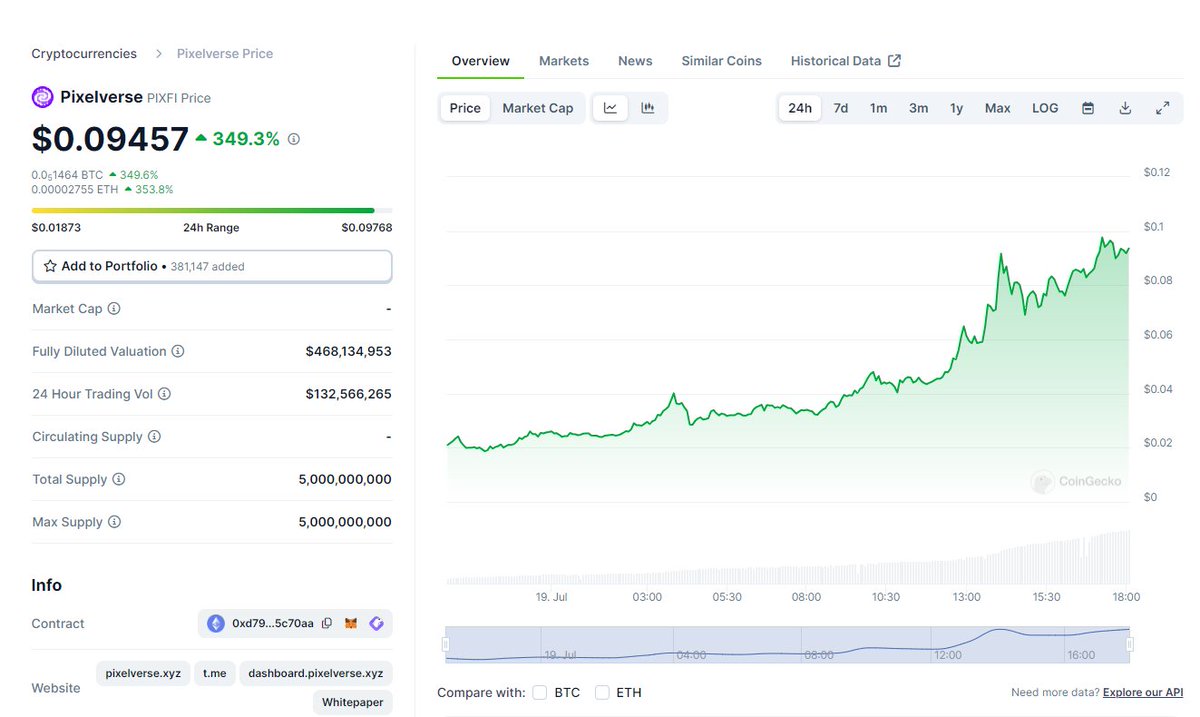
Task: Click the Ethereum chain icon in Contract
Action: [x=216, y=624]
